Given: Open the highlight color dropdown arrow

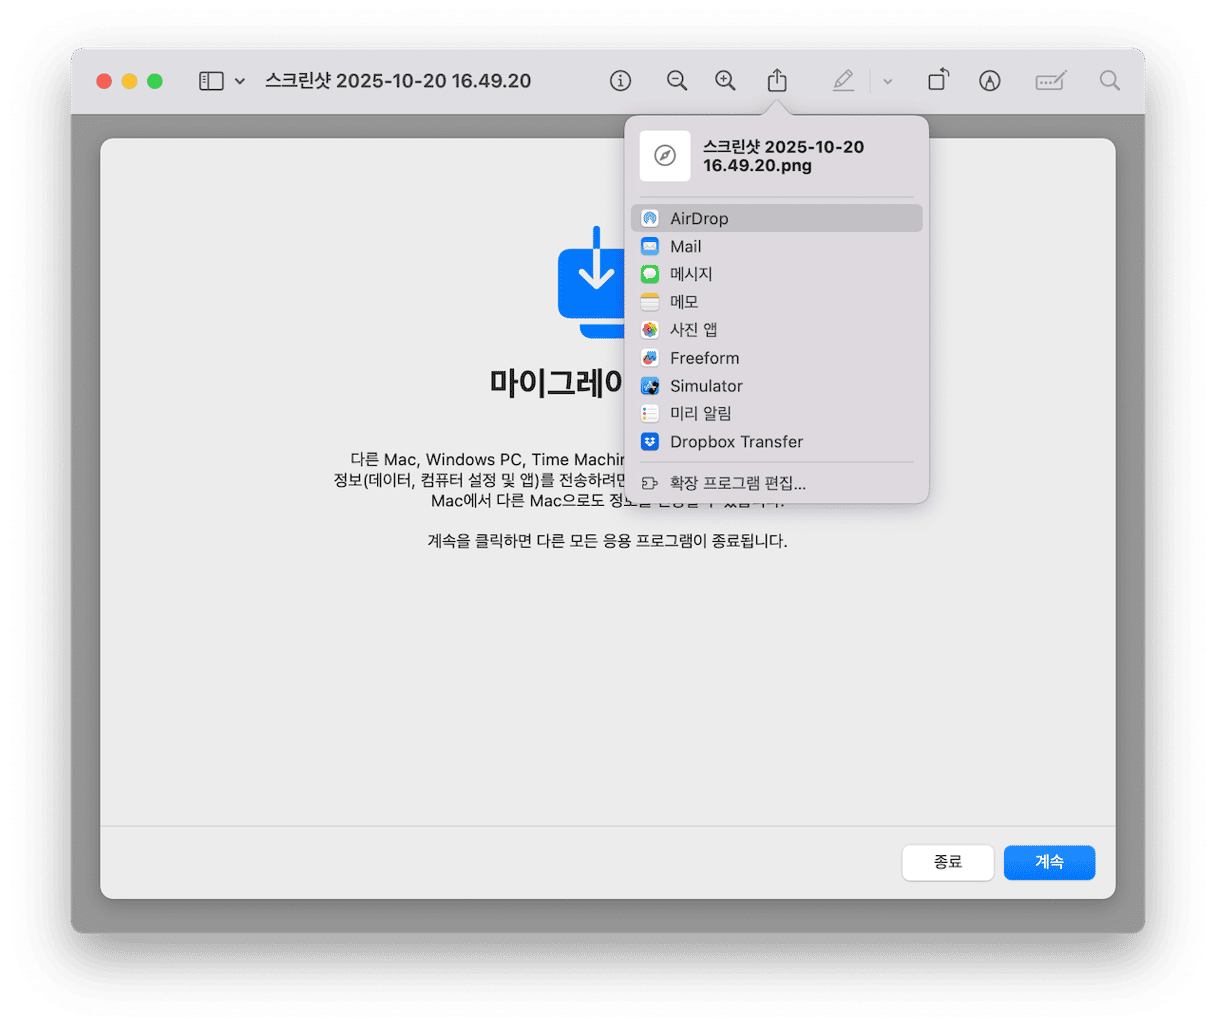Looking at the screenshot, I should 887,81.
